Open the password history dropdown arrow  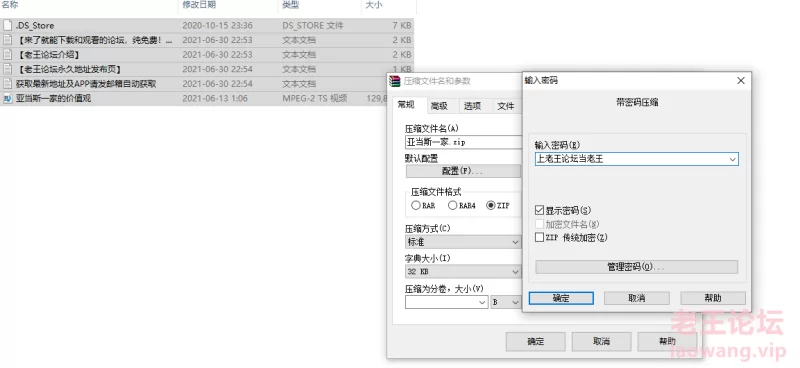(x=733, y=159)
